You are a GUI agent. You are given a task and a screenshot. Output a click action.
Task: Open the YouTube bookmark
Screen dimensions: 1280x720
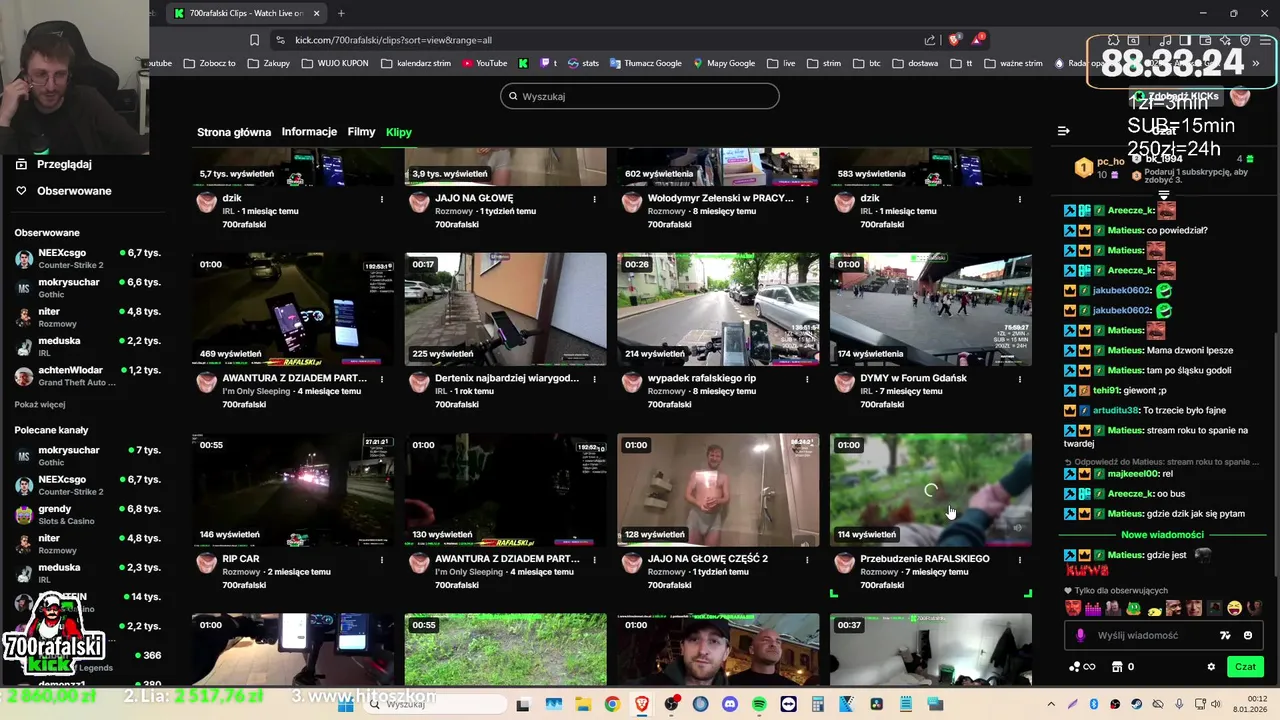(484, 63)
